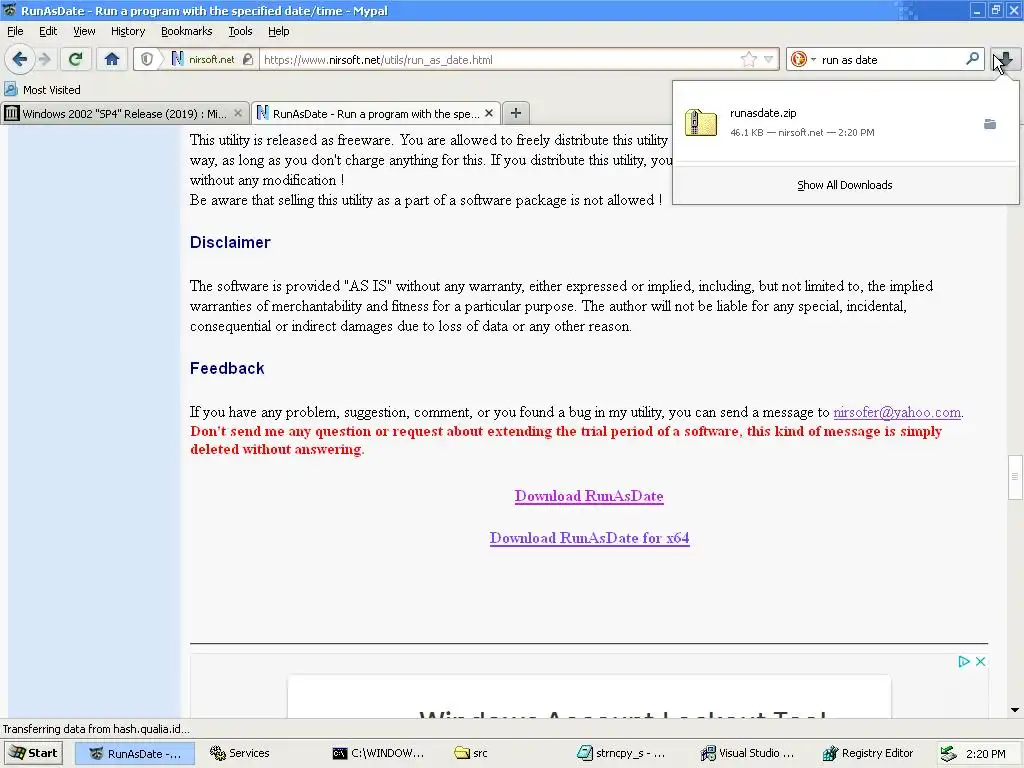This screenshot has height=768, width=1024.
Task: Click the scrollbar down arrow
Action: pyautogui.click(x=1015, y=710)
